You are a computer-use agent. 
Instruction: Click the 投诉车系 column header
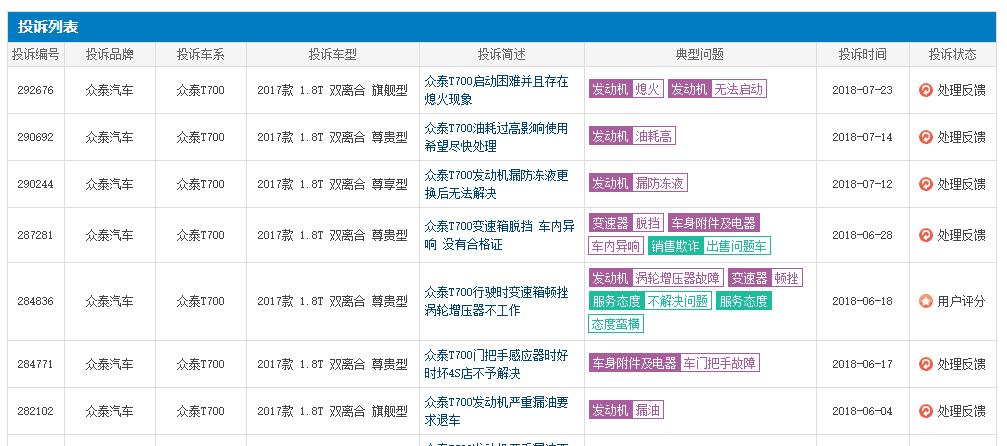click(x=200, y=55)
